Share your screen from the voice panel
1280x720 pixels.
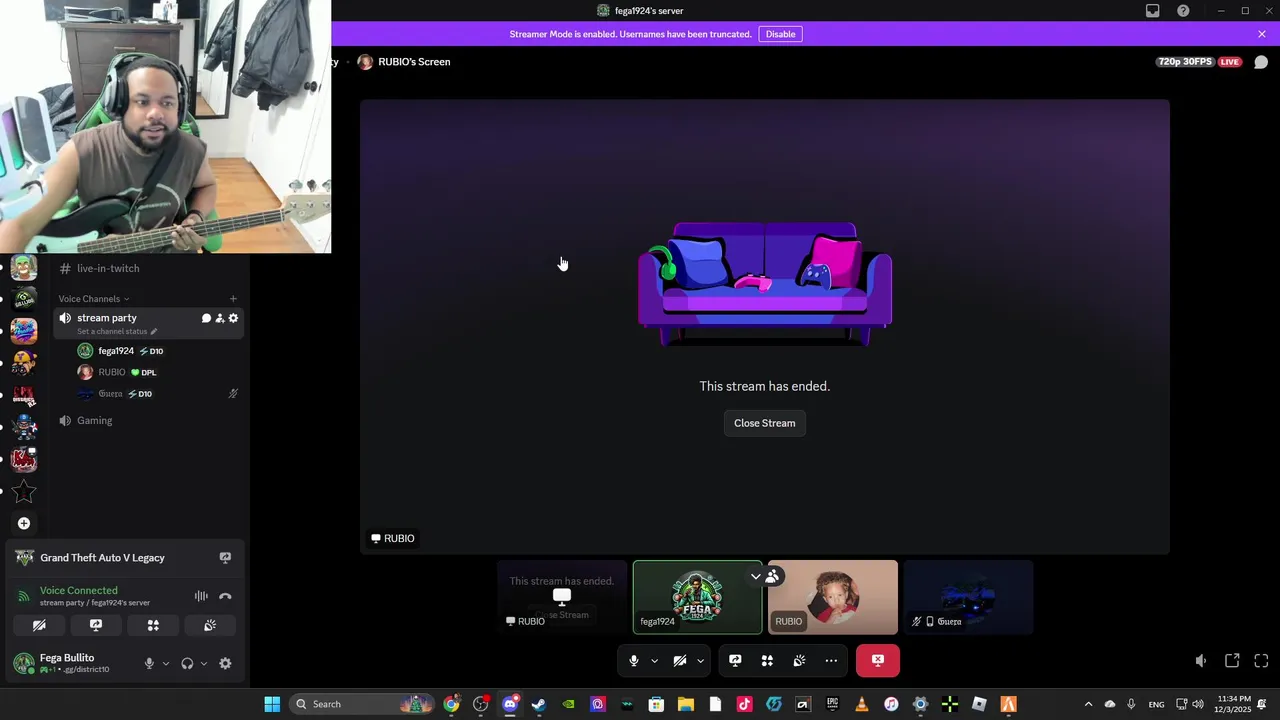click(96, 625)
